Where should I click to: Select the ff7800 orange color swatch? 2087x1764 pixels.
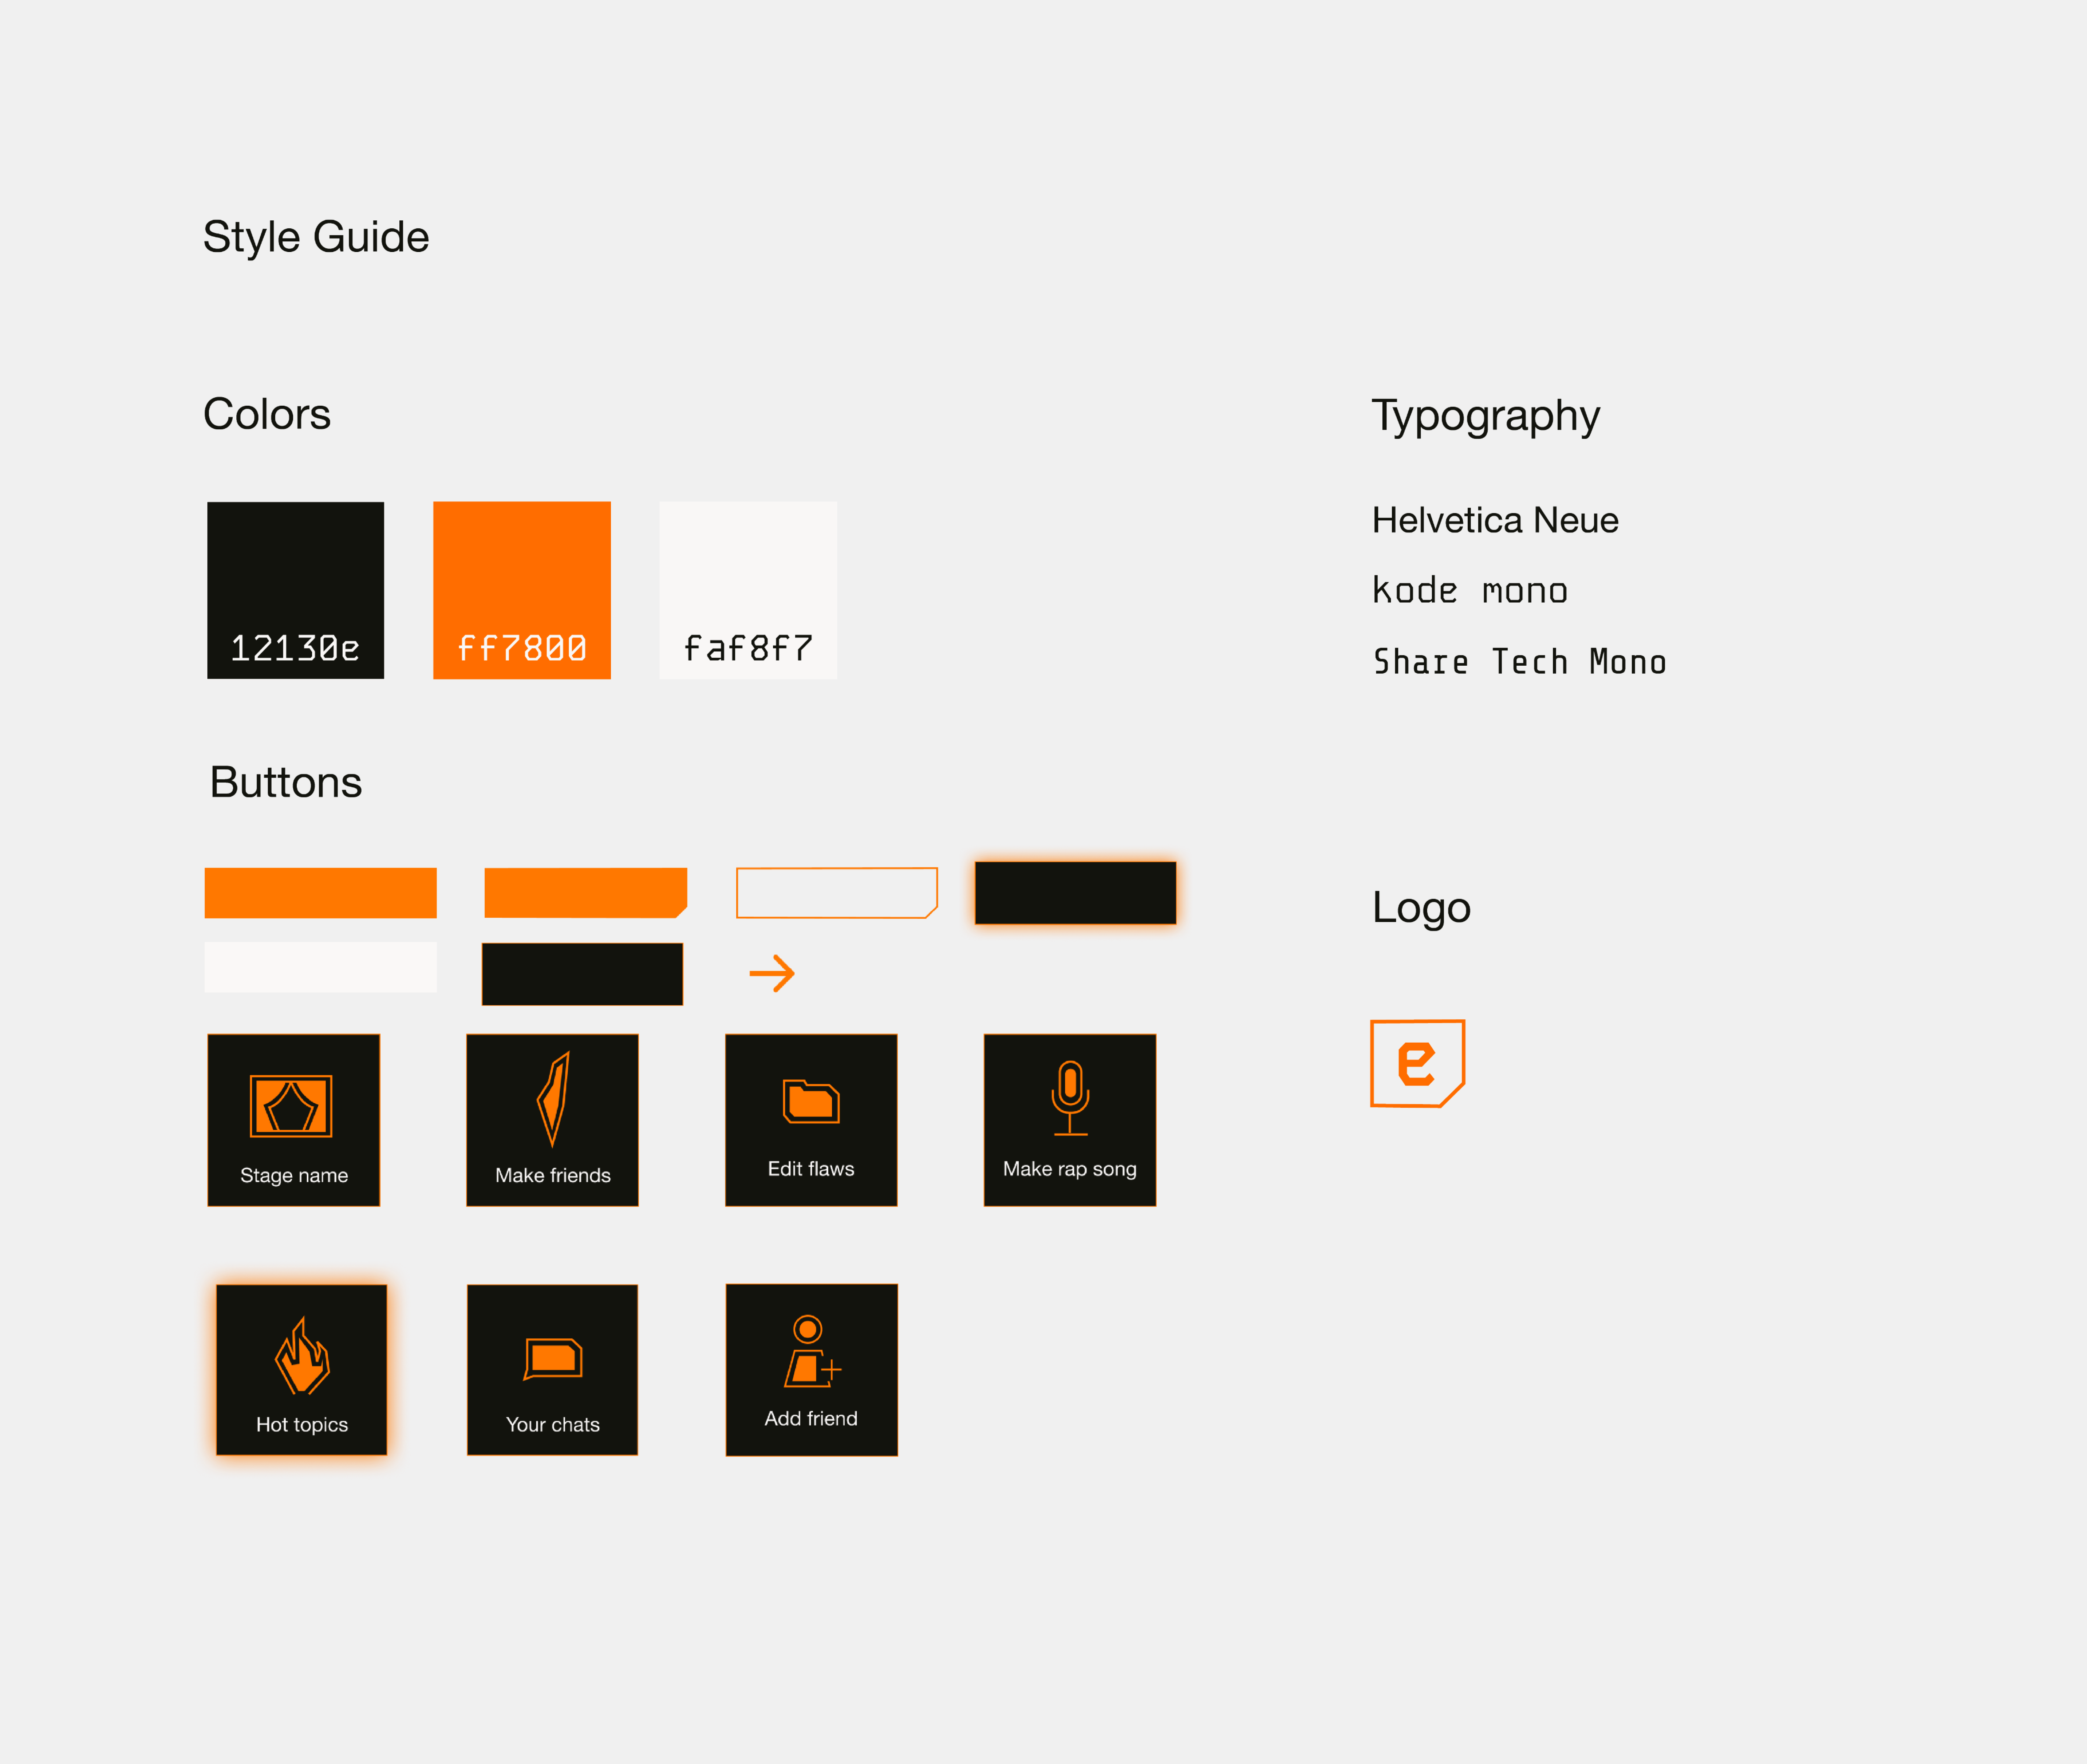[x=522, y=590]
